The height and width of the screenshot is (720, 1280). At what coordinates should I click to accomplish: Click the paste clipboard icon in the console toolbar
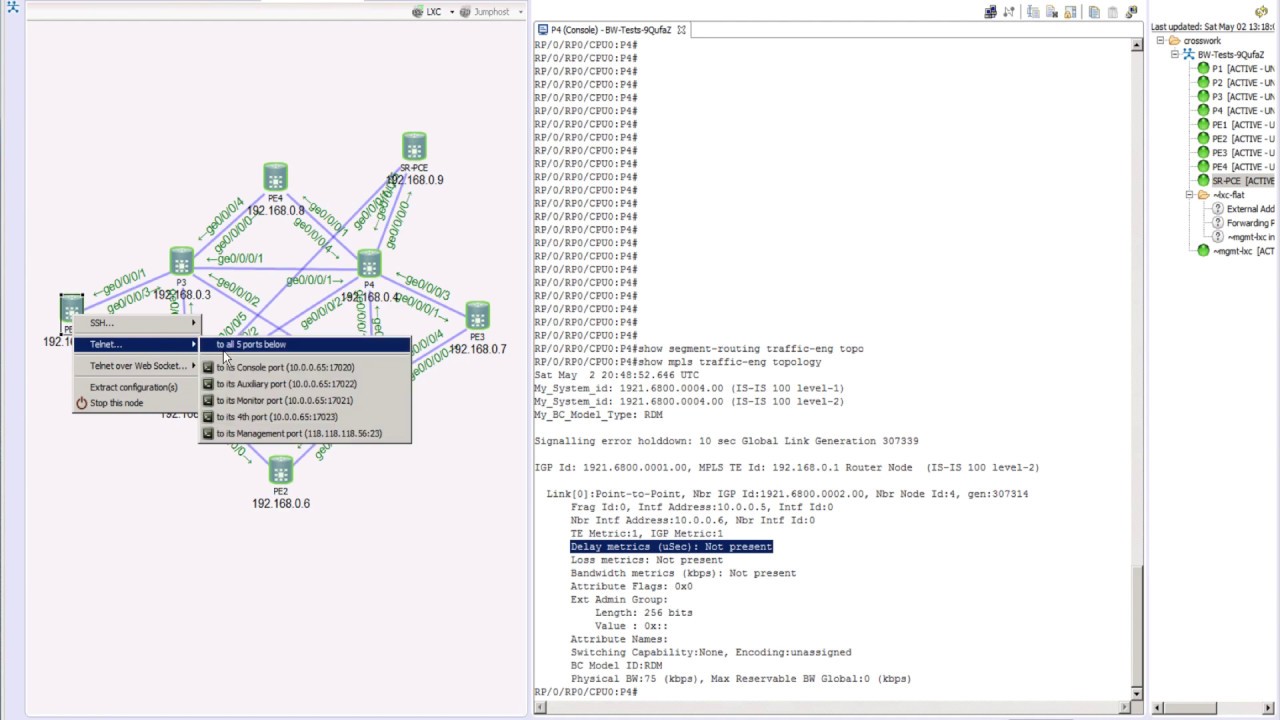pos(1113,12)
